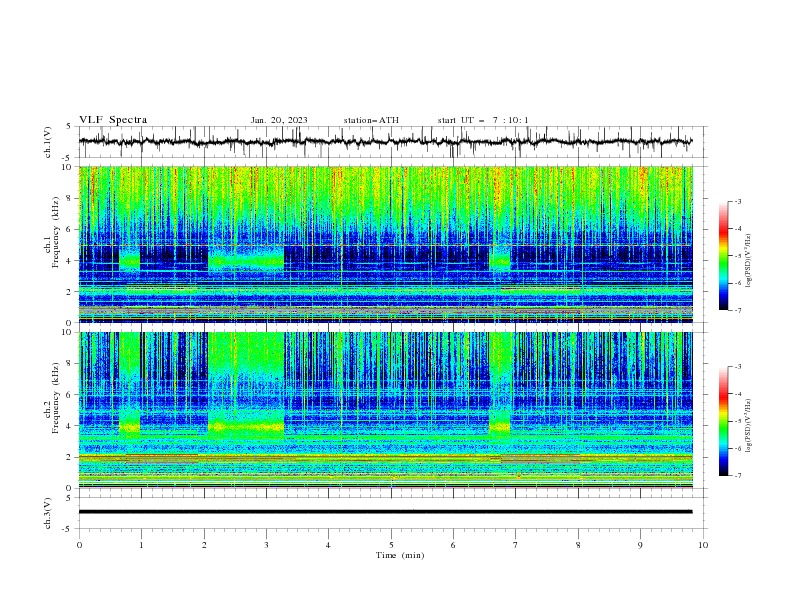Click time-axis tick label "10" at bottom right
This screenshot has height=612, width=792.
point(703,545)
